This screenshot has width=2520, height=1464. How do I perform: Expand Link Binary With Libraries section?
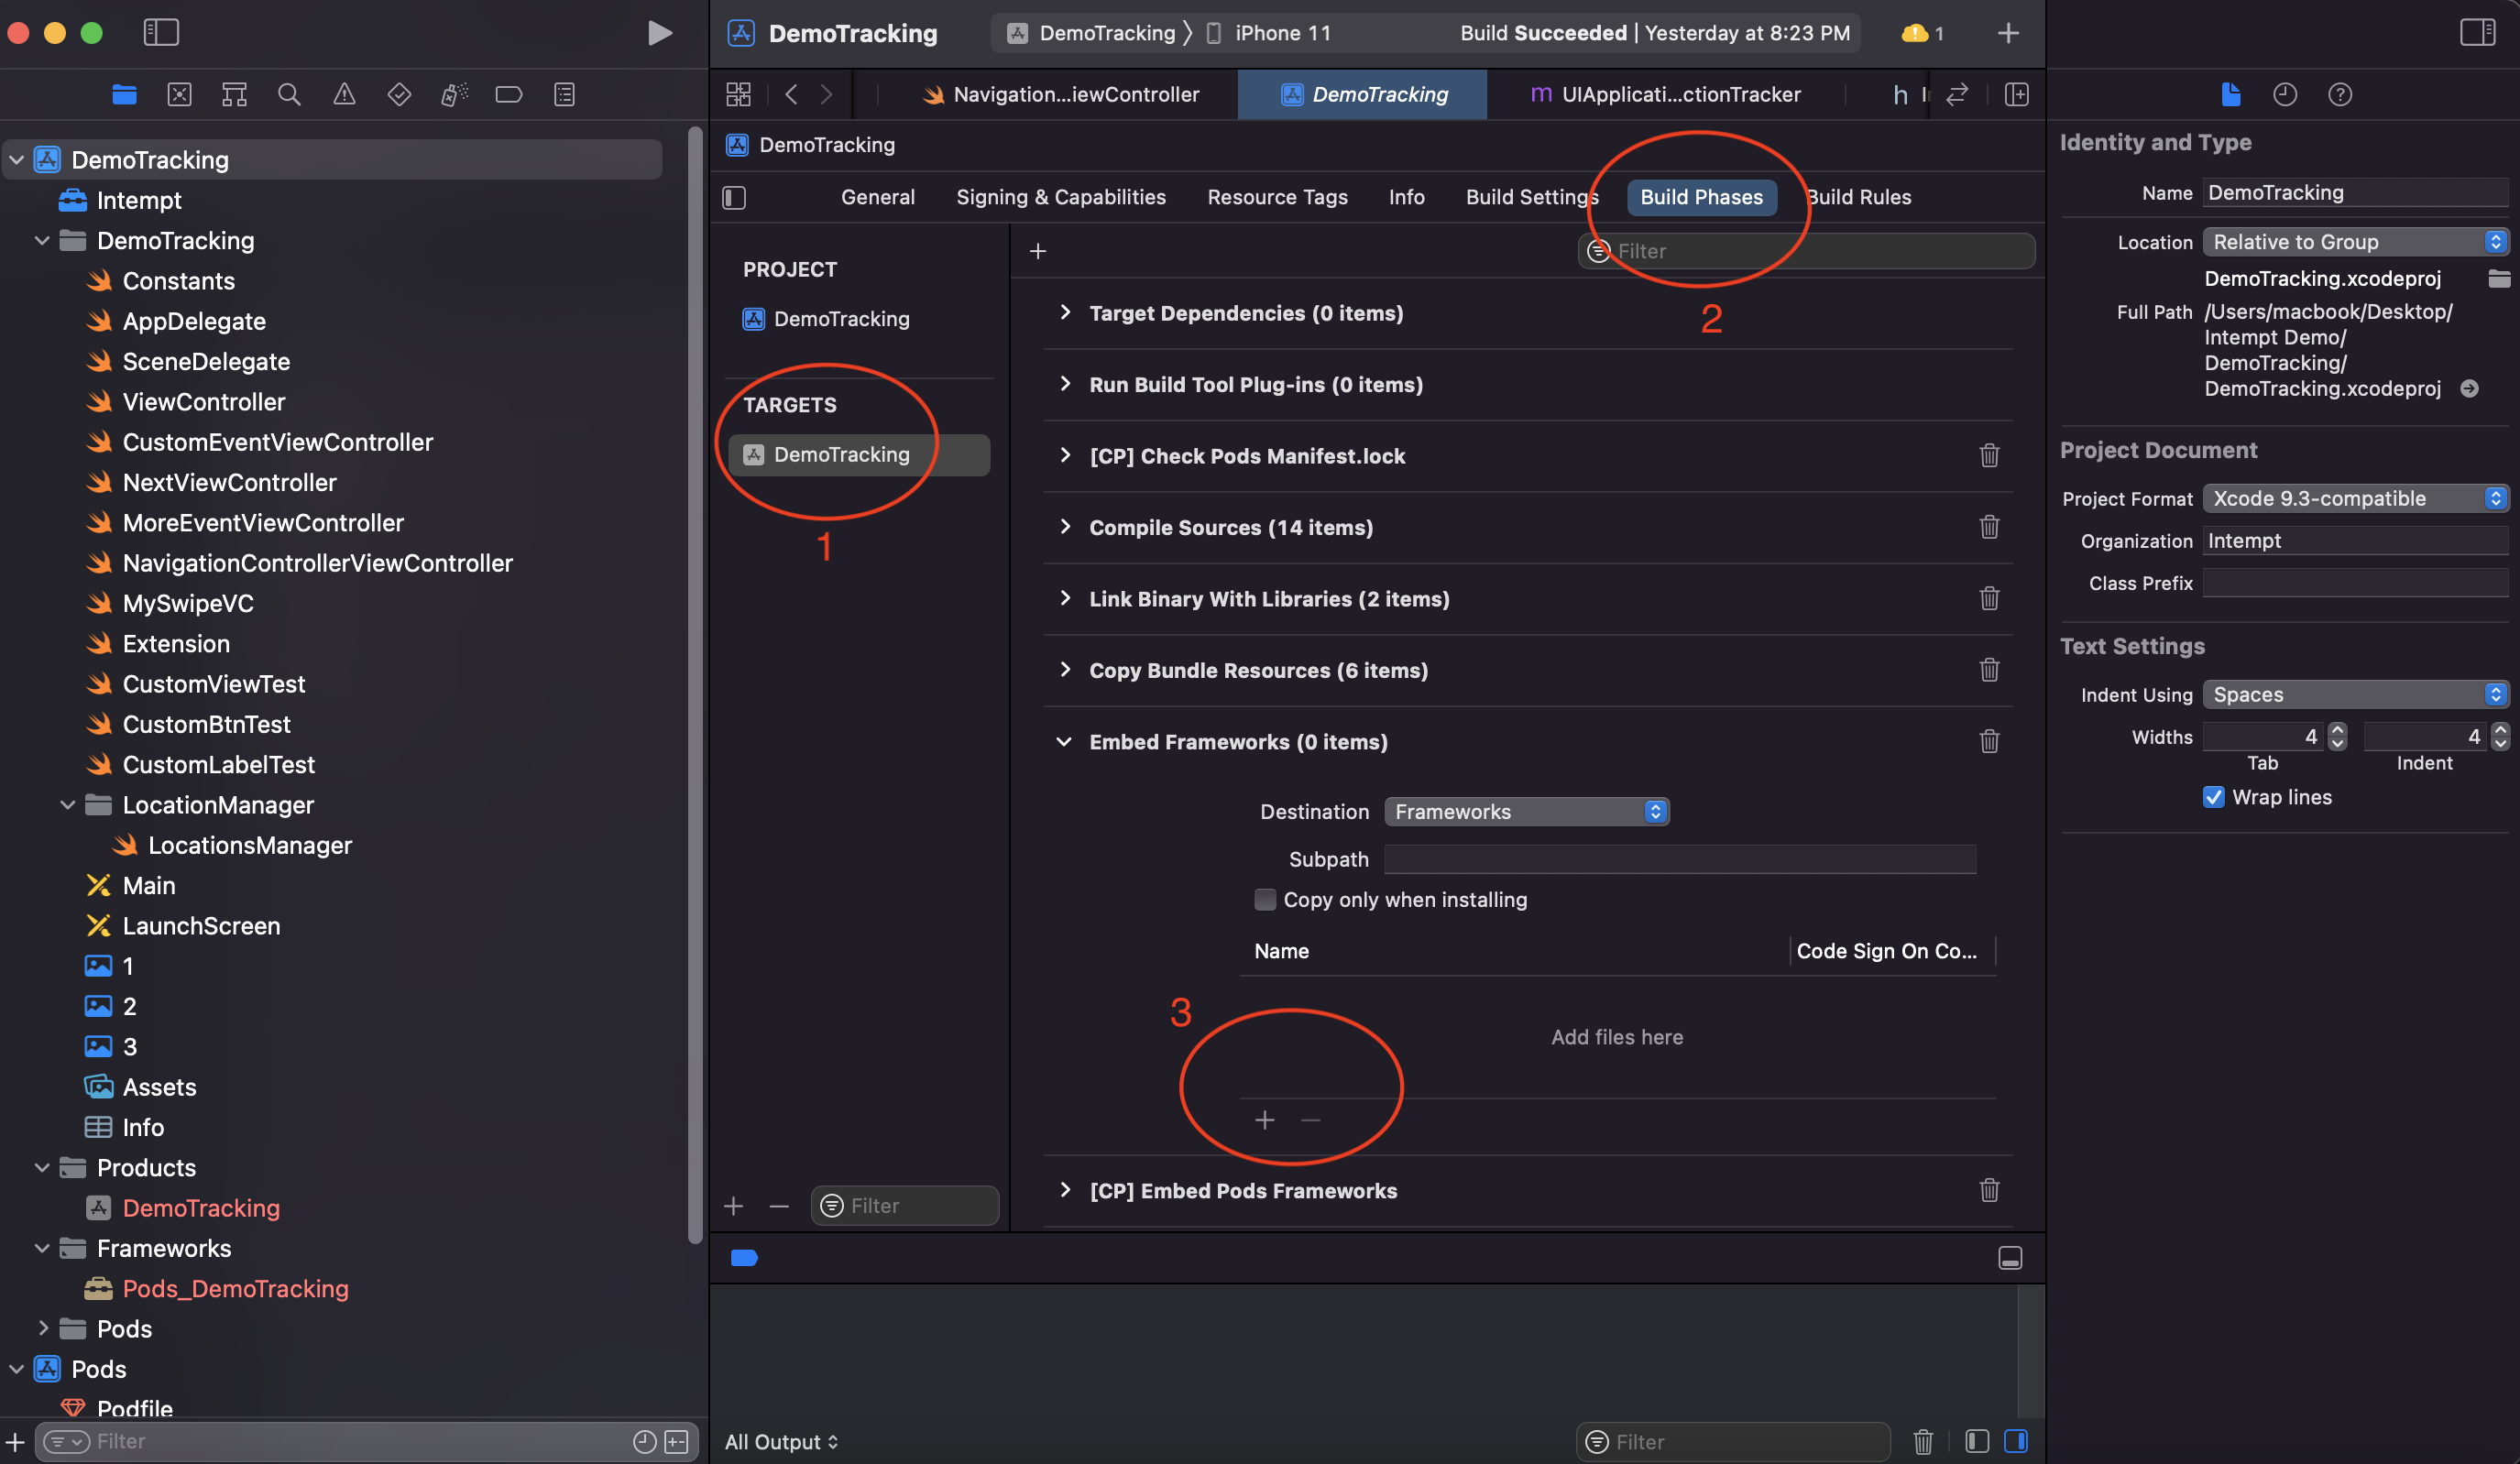pos(1065,598)
